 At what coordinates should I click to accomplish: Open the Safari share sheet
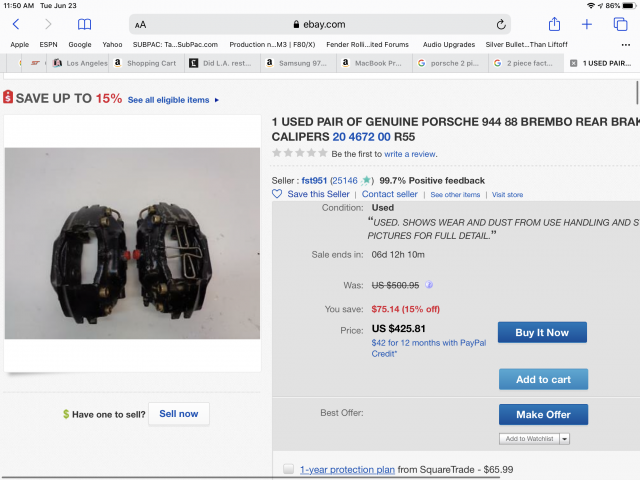(x=554, y=24)
